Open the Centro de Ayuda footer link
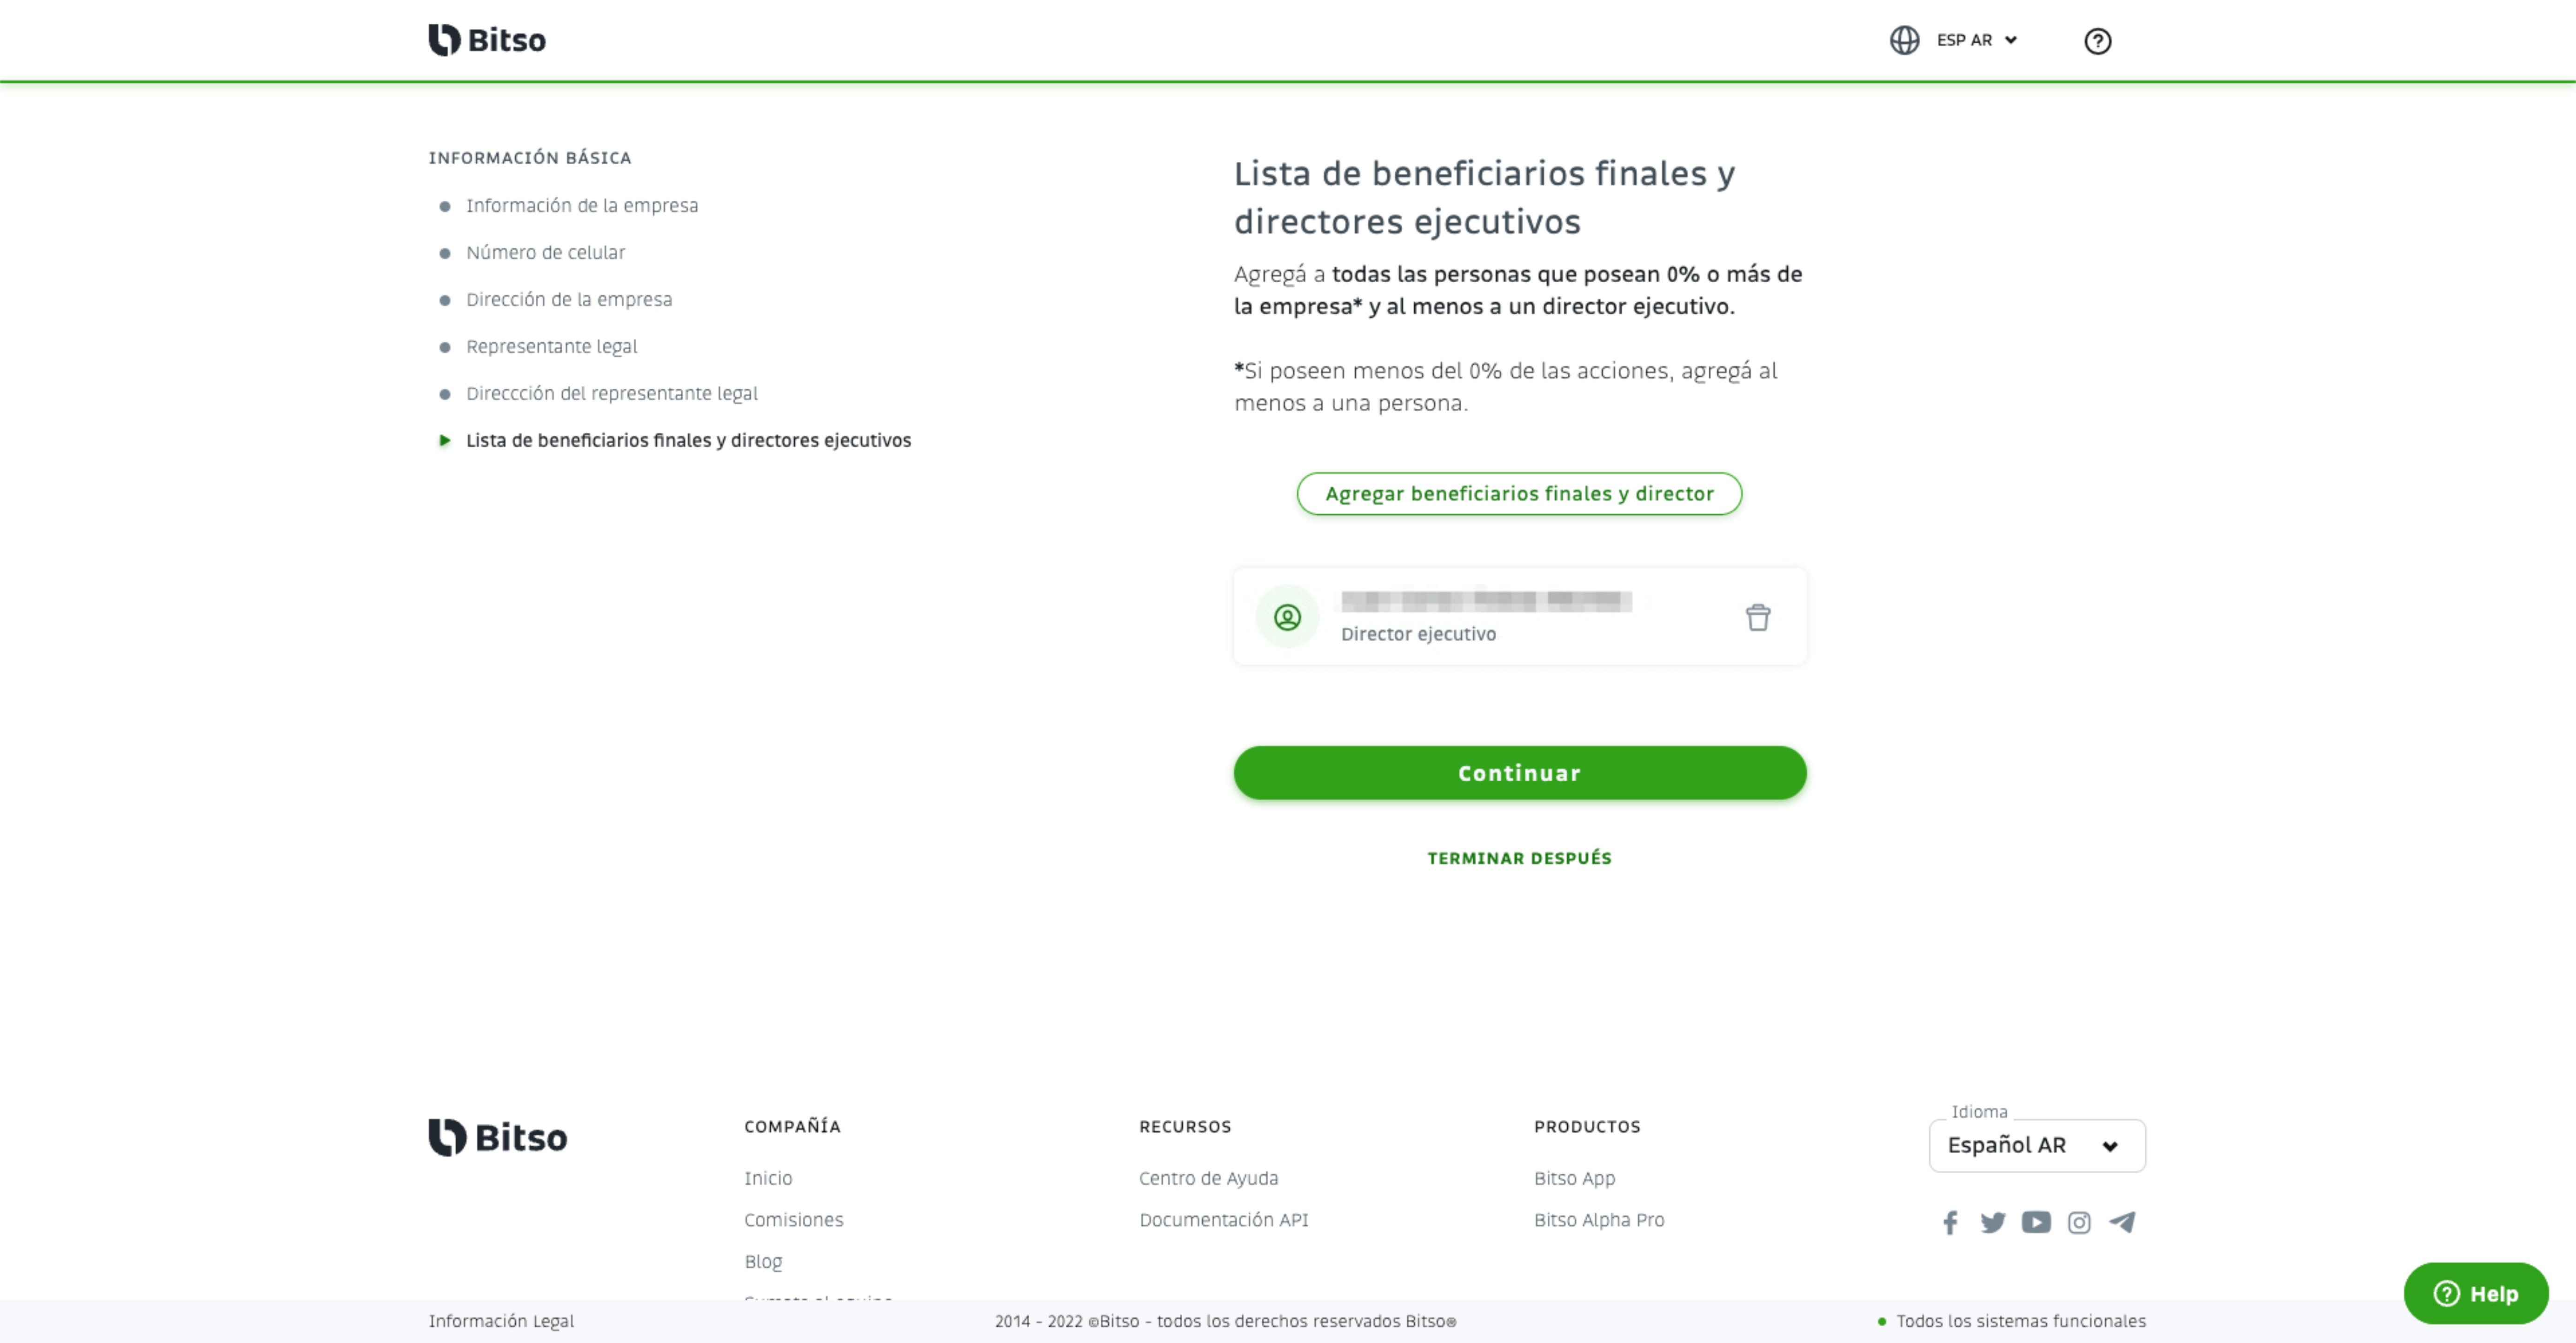2576x1343 pixels. (1208, 1179)
